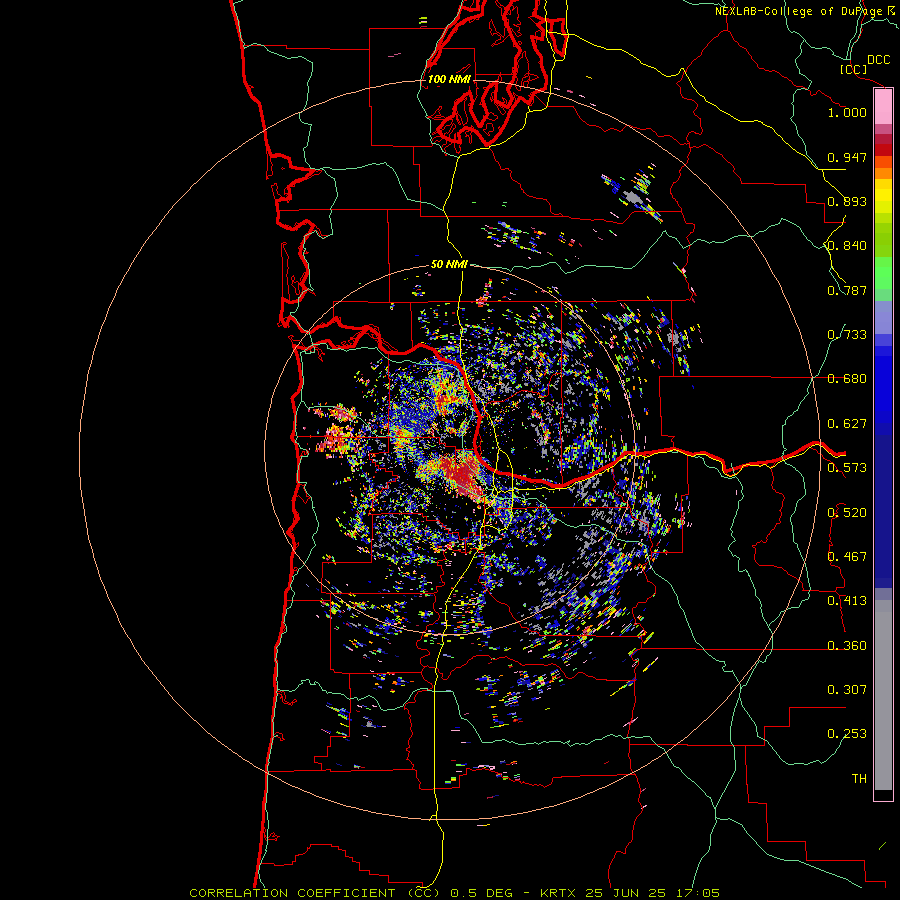Viewport: 900px width, 900px height.
Task: Click the 0.5 DEG elevation text
Action: [x=483, y=893]
